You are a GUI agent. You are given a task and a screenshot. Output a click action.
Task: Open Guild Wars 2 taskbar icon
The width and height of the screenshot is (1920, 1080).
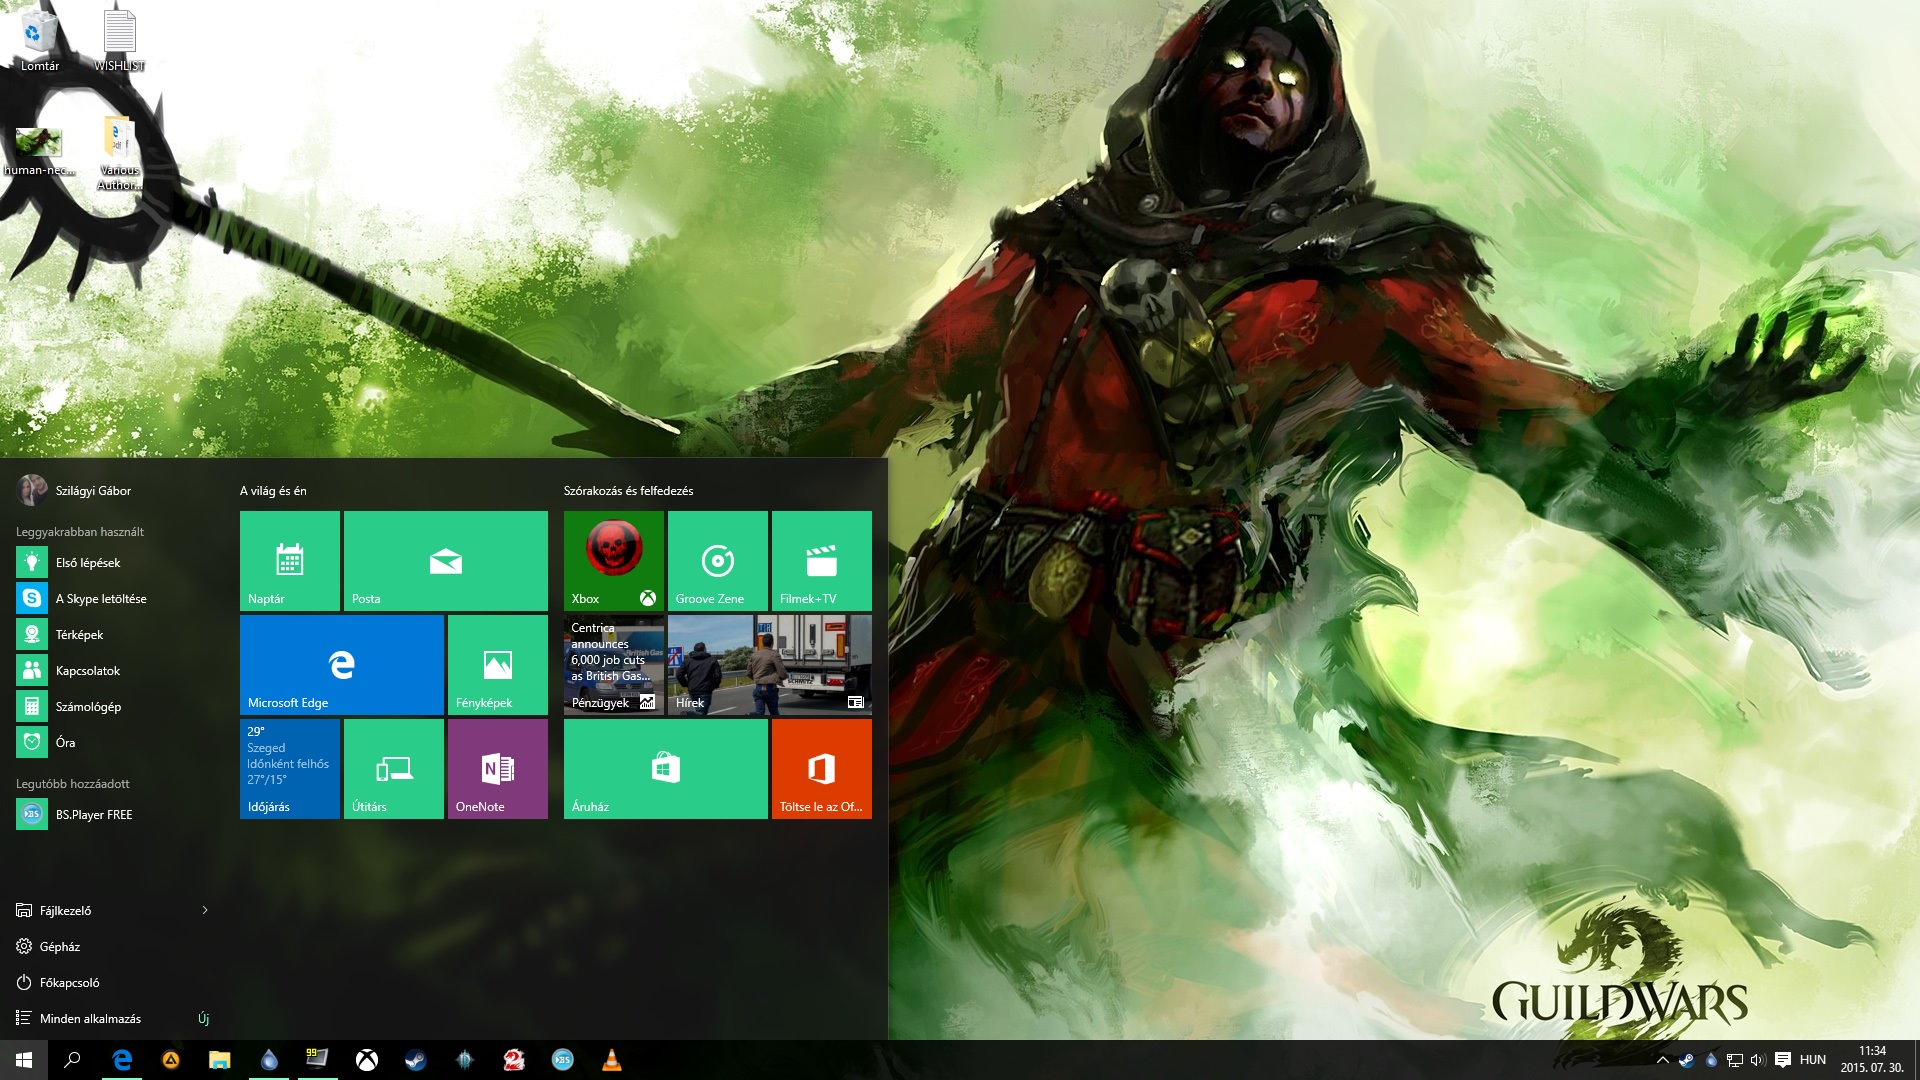[514, 1060]
